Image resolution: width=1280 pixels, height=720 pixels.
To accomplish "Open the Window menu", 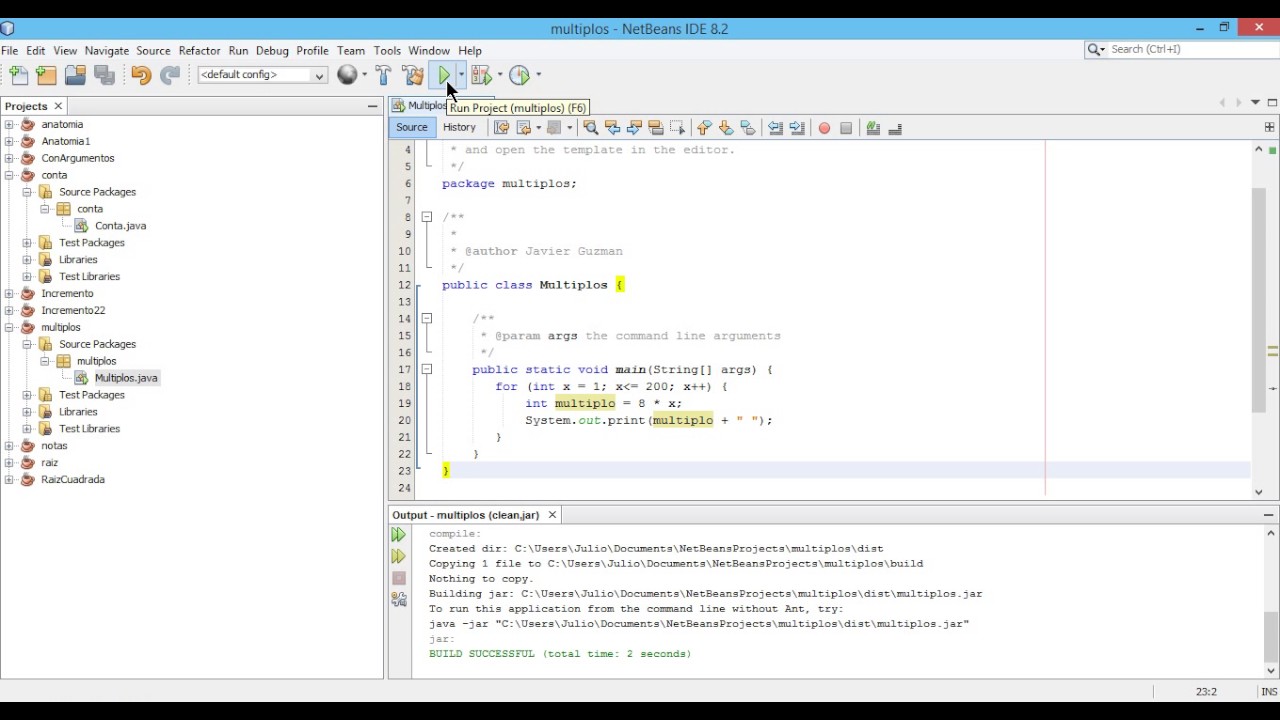I will [429, 51].
